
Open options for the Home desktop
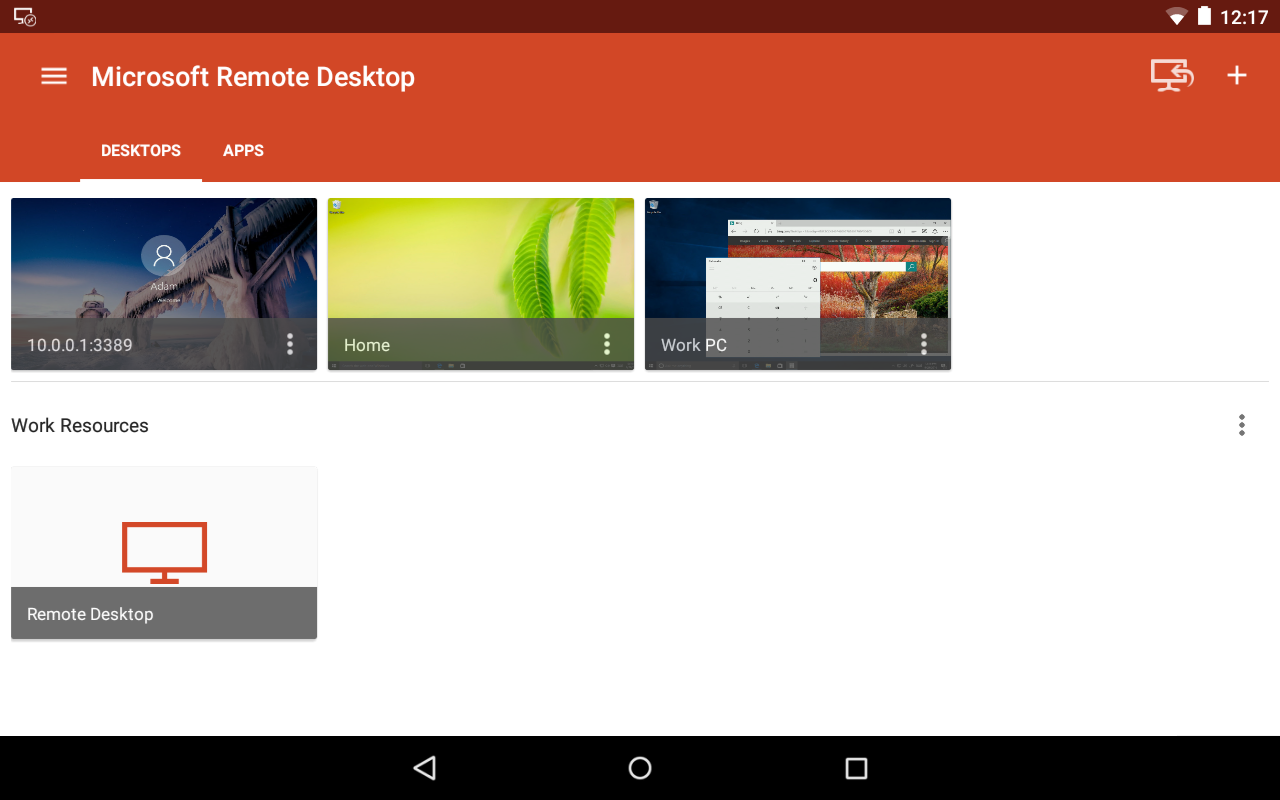(606, 344)
